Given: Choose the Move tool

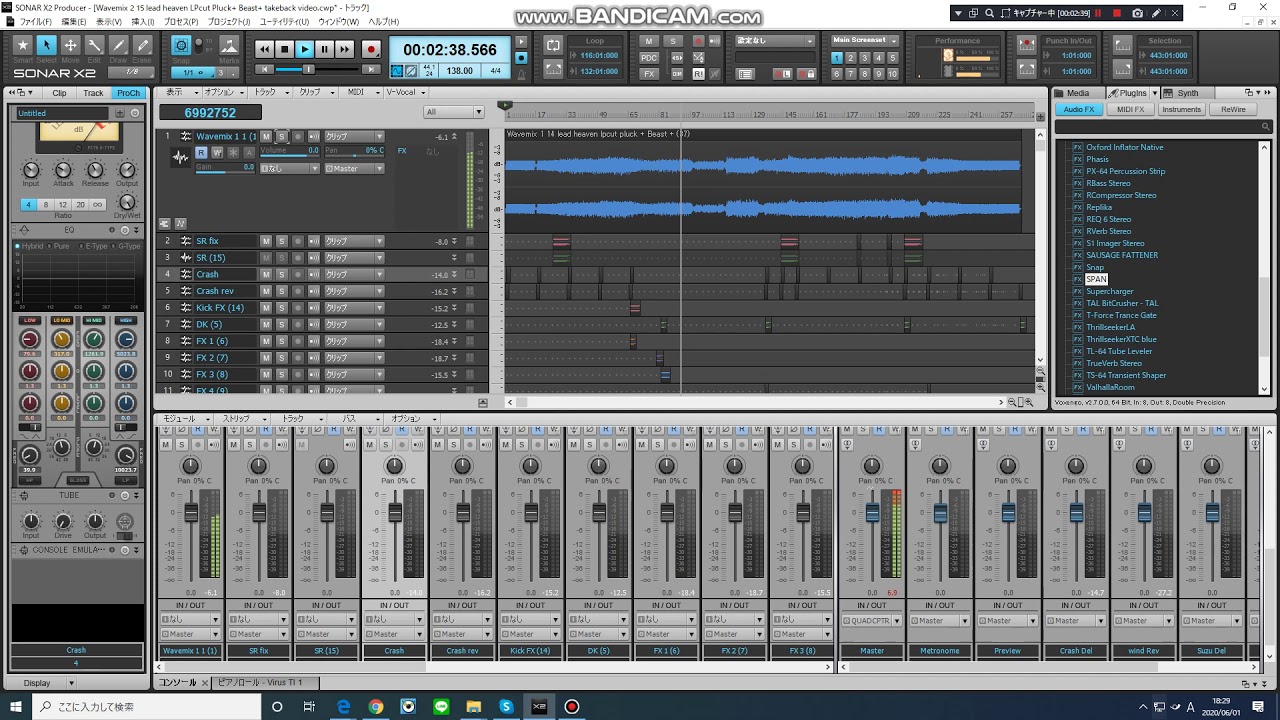Looking at the screenshot, I should tap(71, 46).
